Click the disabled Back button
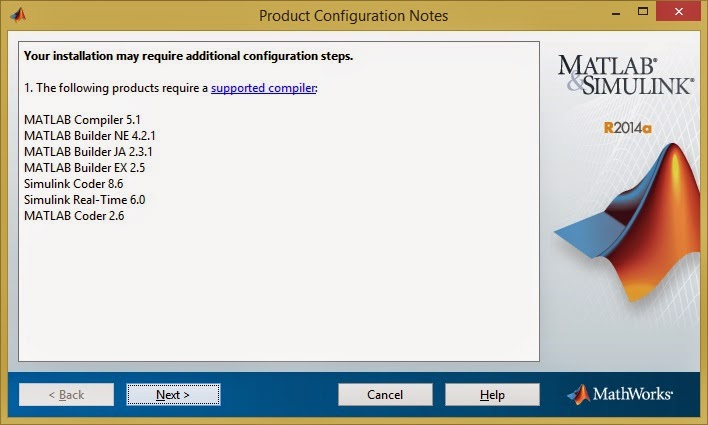 pyautogui.click(x=66, y=395)
